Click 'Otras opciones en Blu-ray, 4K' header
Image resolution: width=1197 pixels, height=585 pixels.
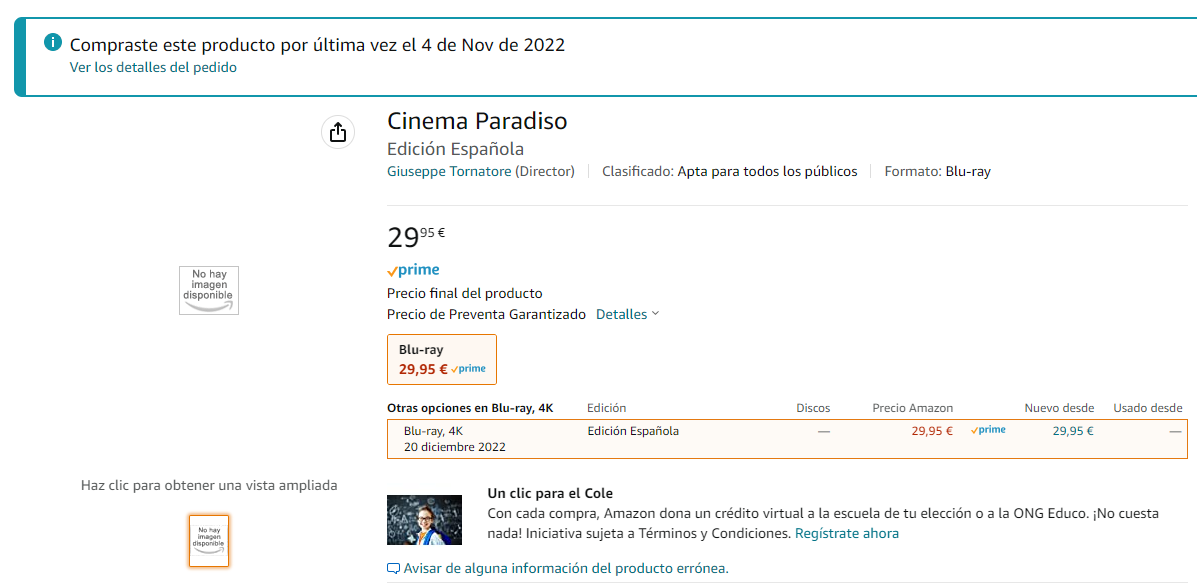point(470,408)
